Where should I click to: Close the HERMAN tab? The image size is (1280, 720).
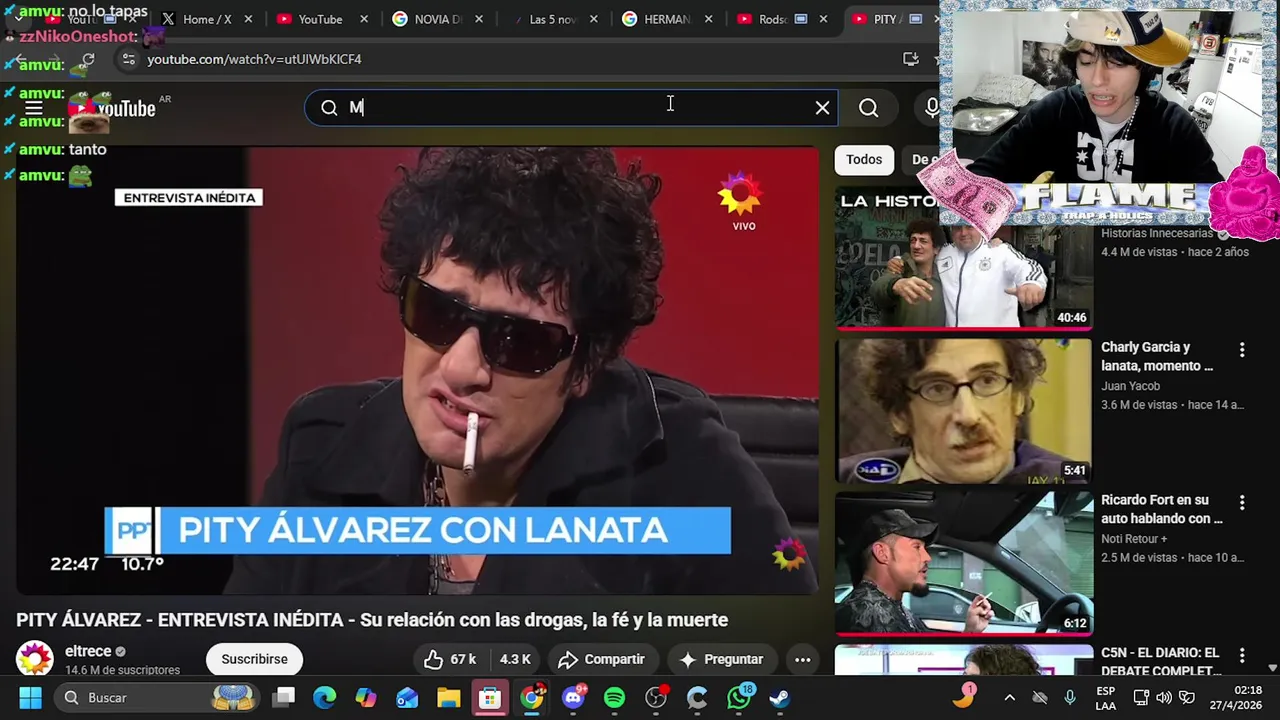pyautogui.click(x=711, y=19)
